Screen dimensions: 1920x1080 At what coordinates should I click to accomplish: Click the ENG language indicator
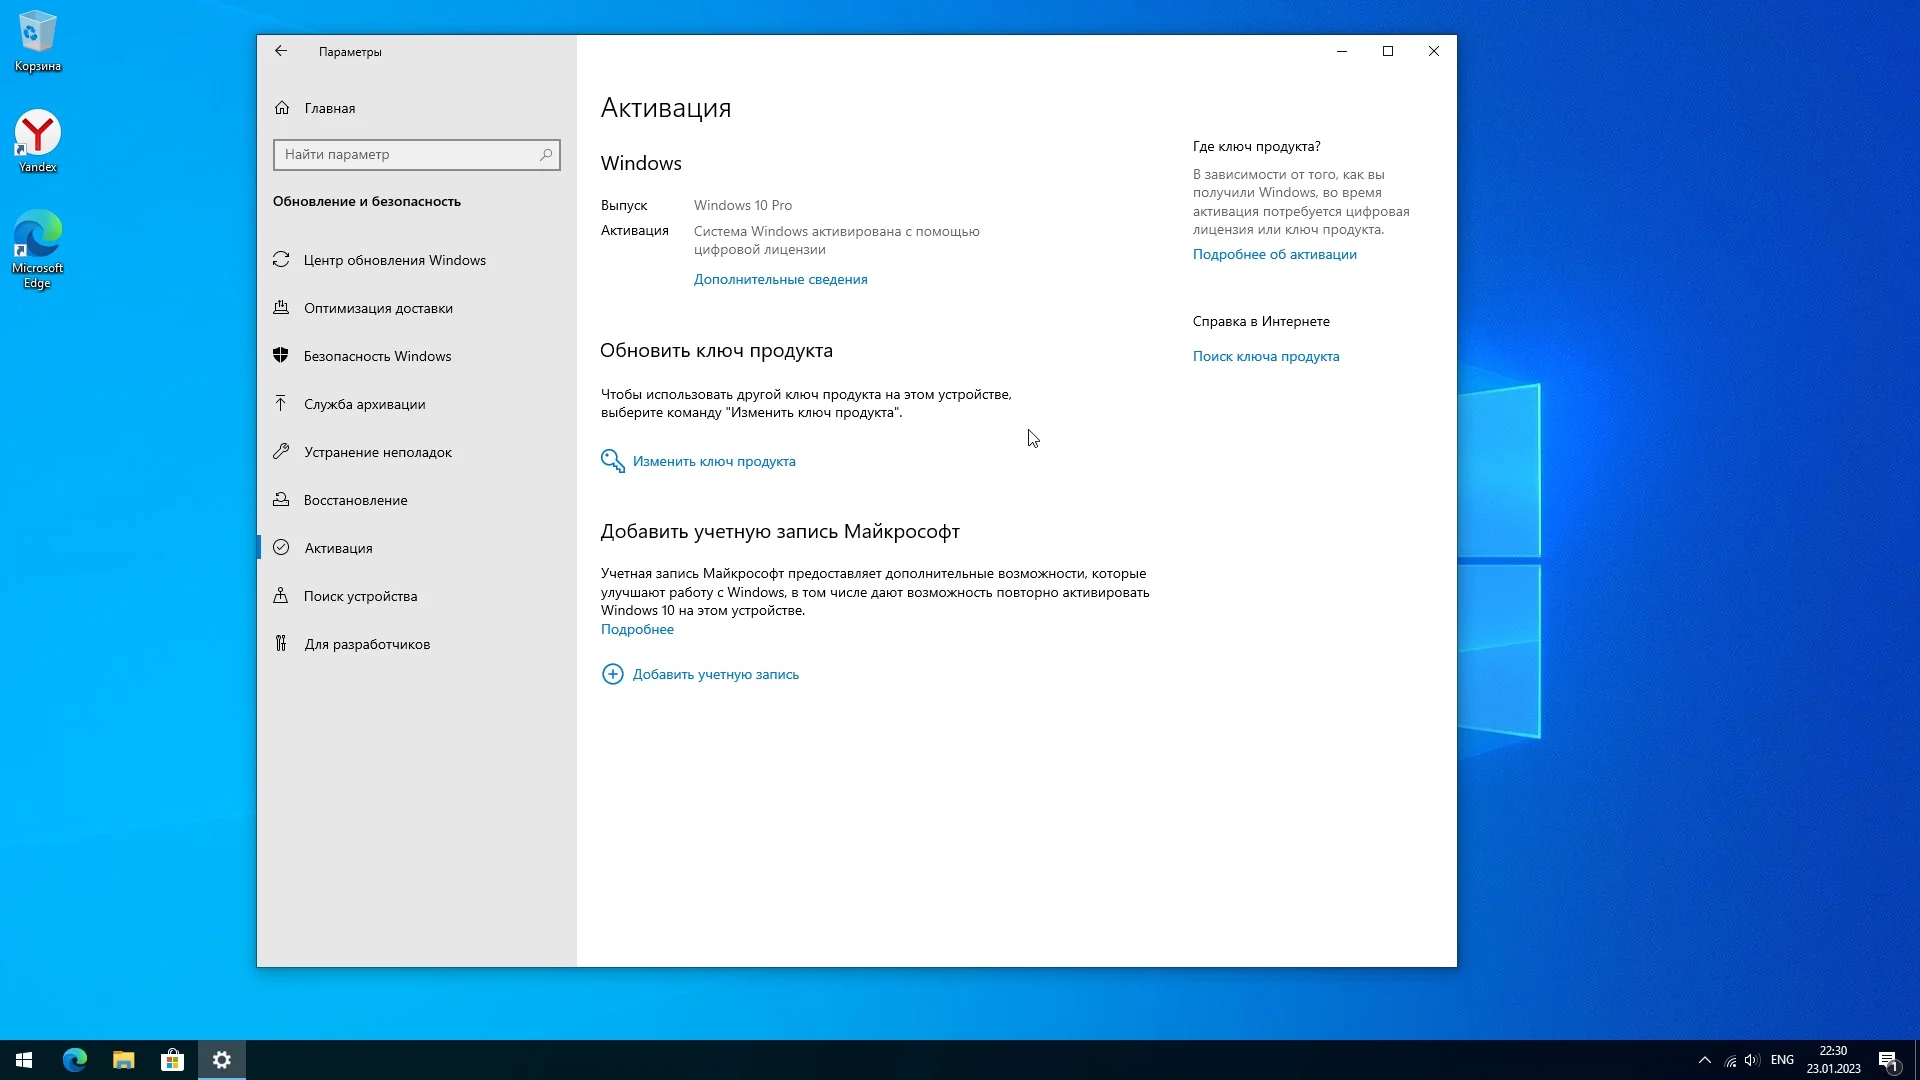pos(1781,1060)
